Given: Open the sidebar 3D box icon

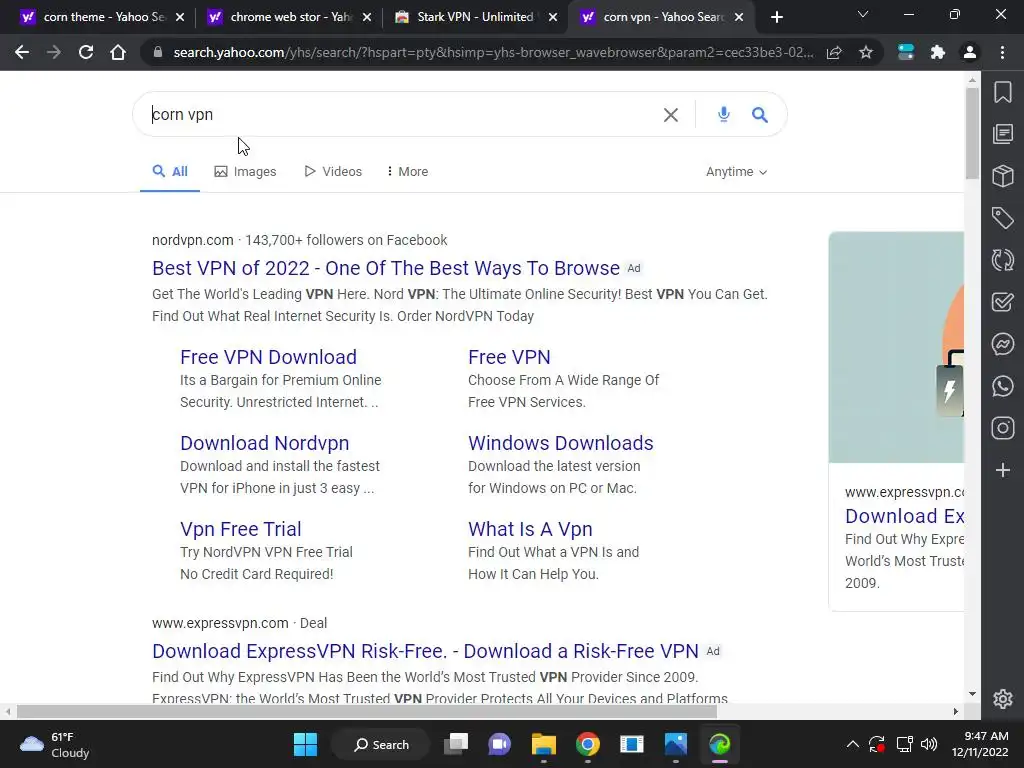Looking at the screenshot, I should 1003,176.
